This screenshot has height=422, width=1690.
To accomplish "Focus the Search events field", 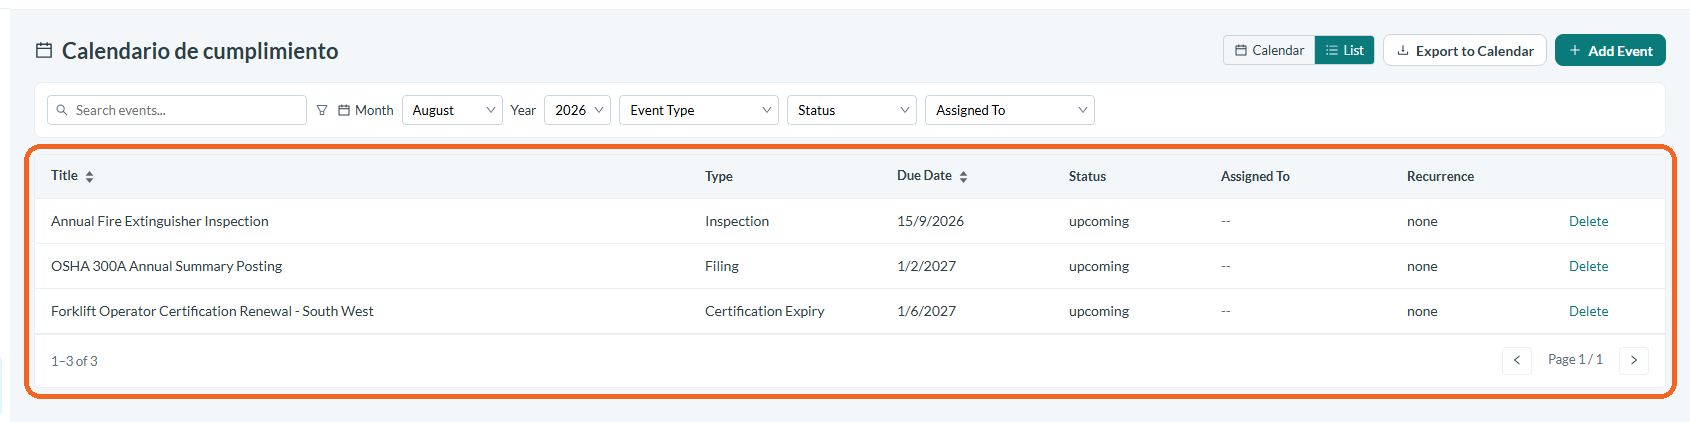I will tap(177, 110).
